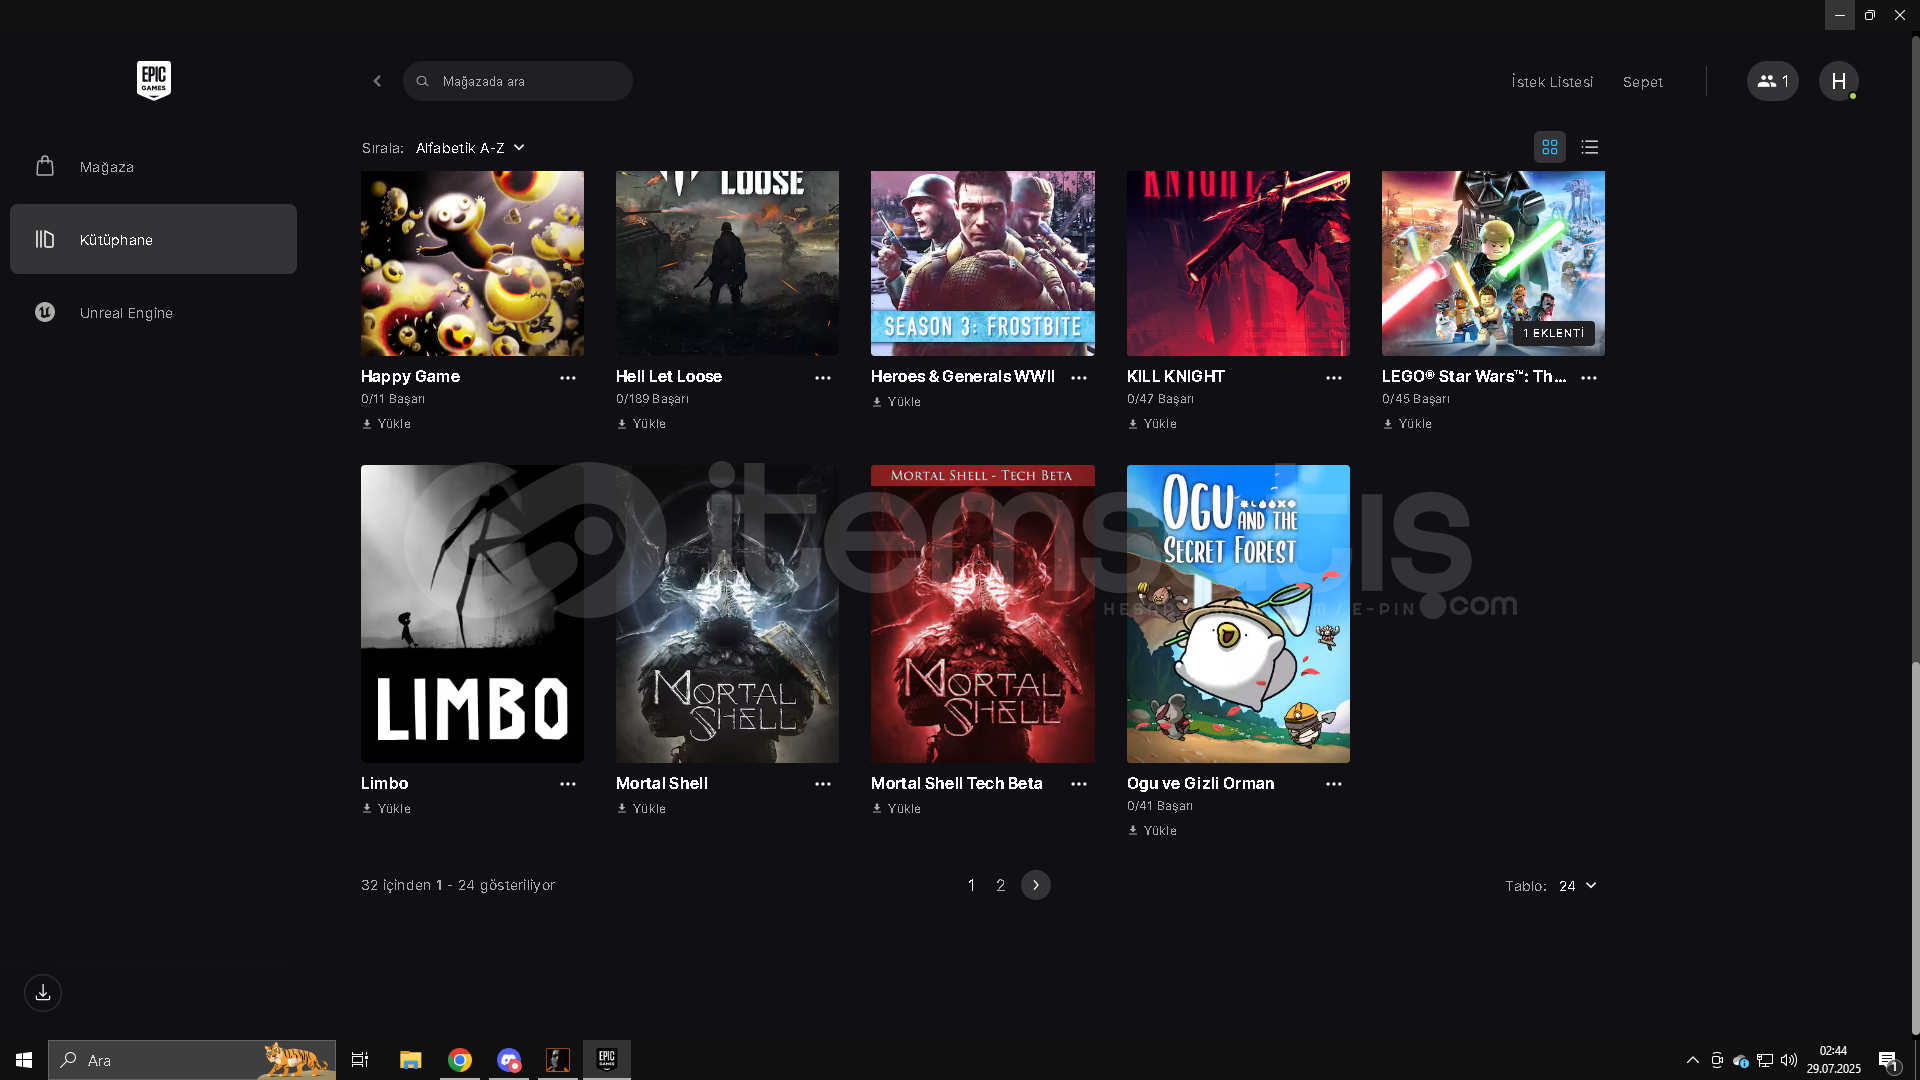The height and width of the screenshot is (1080, 1920).
Task: Open Epic Games Launcher taskbar icon
Action: coord(607,1060)
